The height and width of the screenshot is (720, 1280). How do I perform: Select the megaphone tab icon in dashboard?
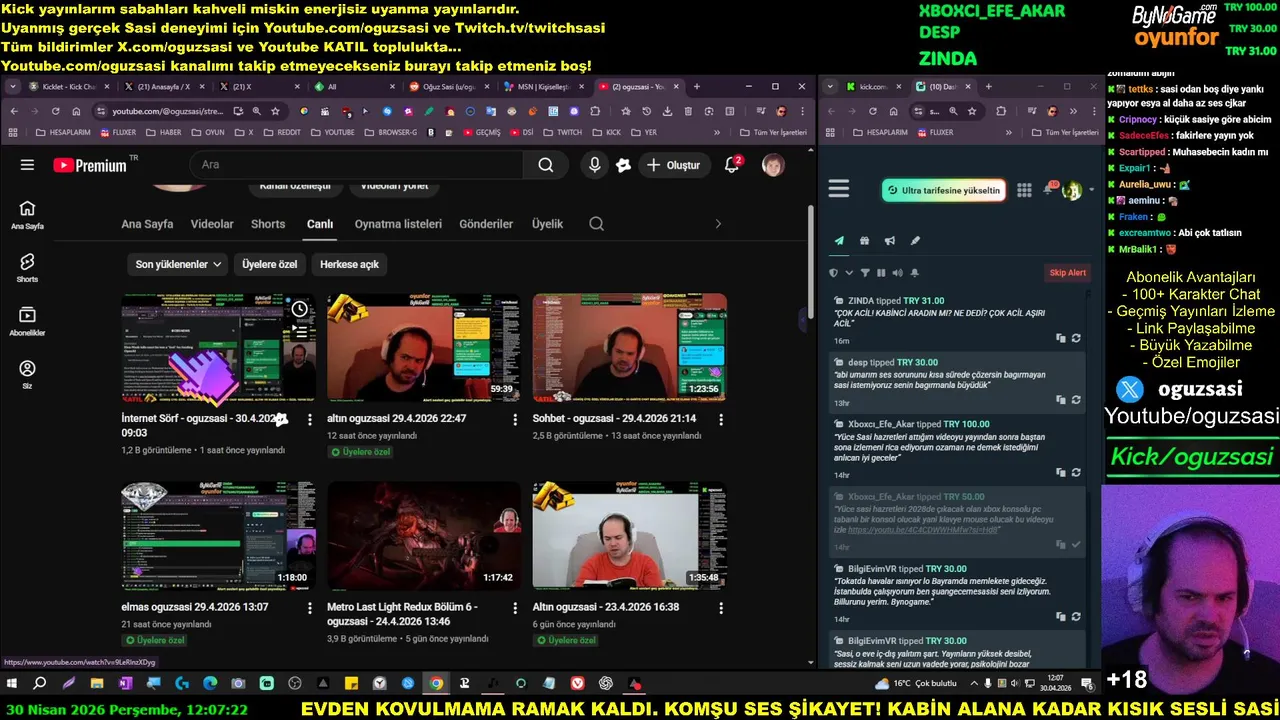point(890,241)
